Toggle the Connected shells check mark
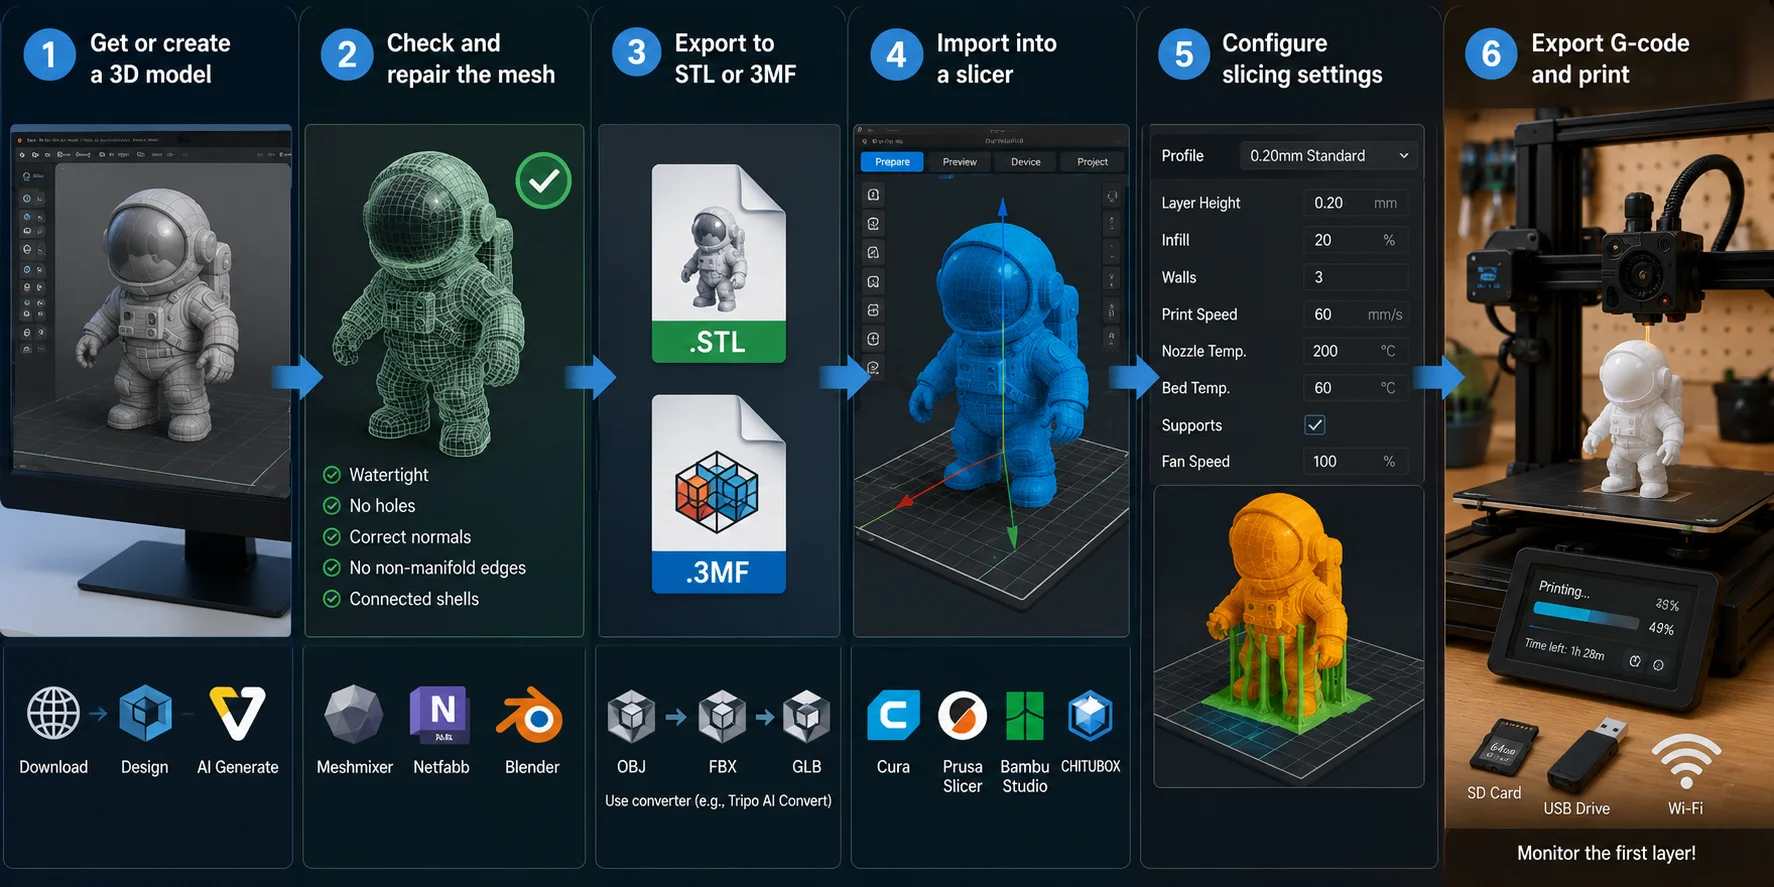 332,599
